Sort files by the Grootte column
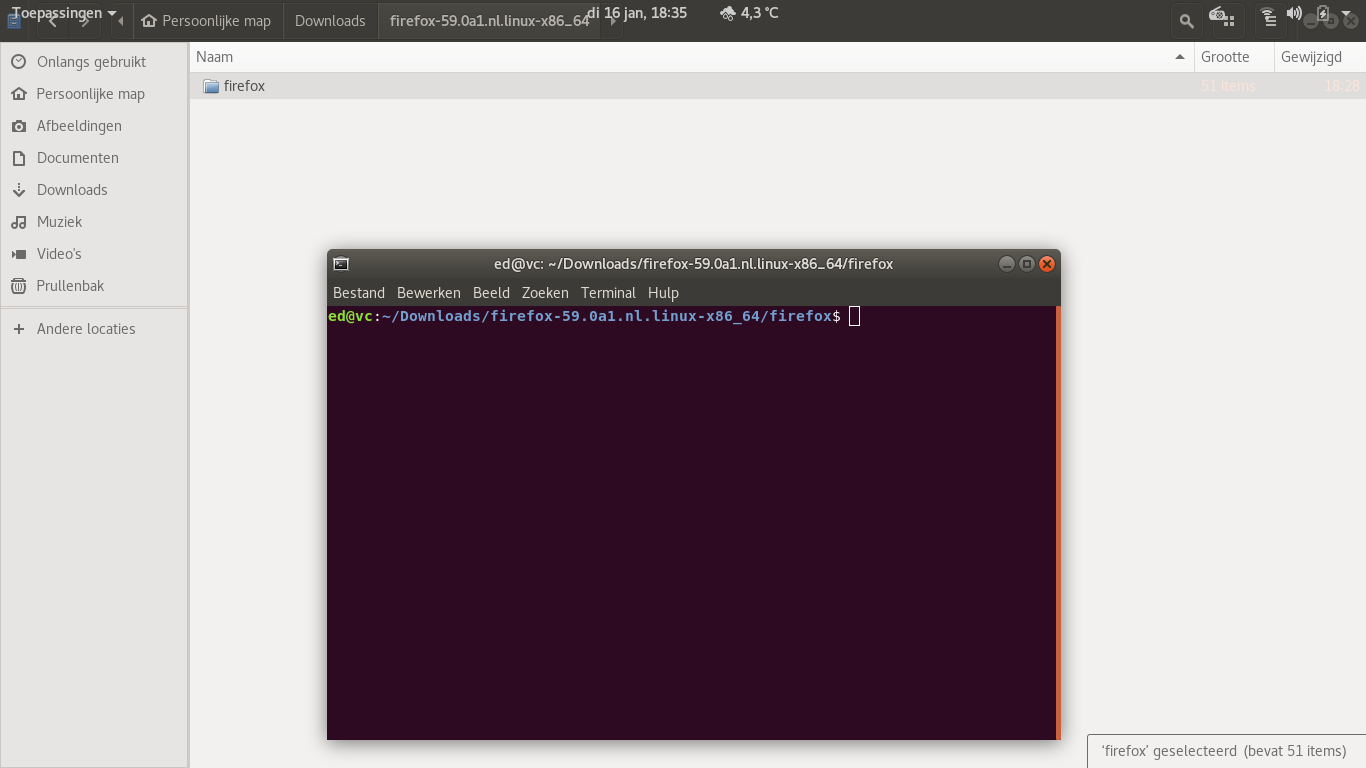This screenshot has width=1366, height=768. click(x=1234, y=57)
